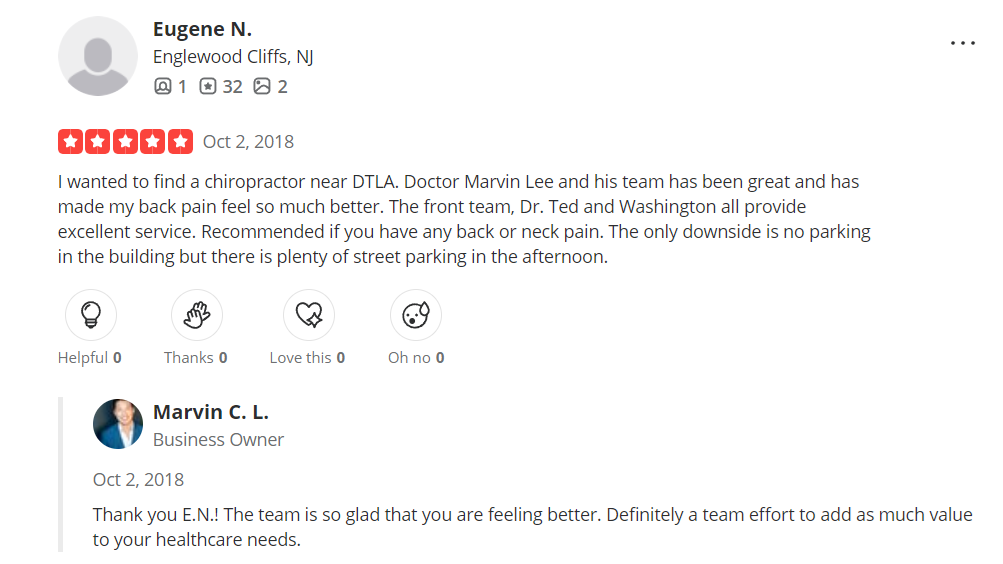The image size is (1003, 564).
Task: Click the Love this heart icon
Action: pyautogui.click(x=309, y=316)
